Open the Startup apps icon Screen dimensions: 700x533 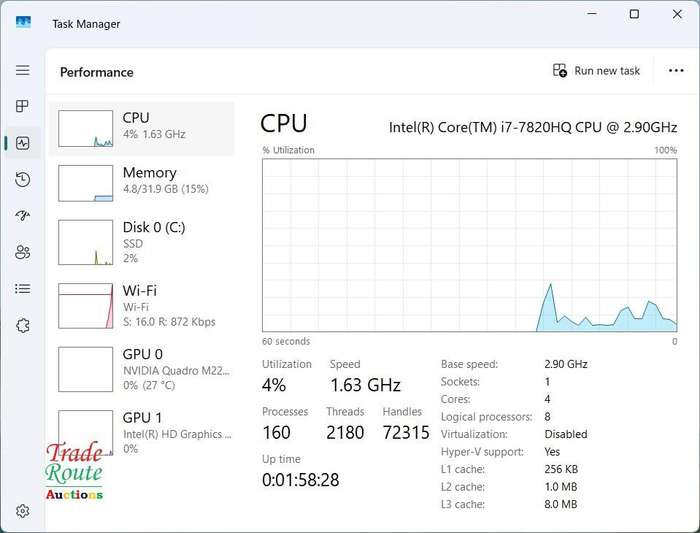point(23,216)
